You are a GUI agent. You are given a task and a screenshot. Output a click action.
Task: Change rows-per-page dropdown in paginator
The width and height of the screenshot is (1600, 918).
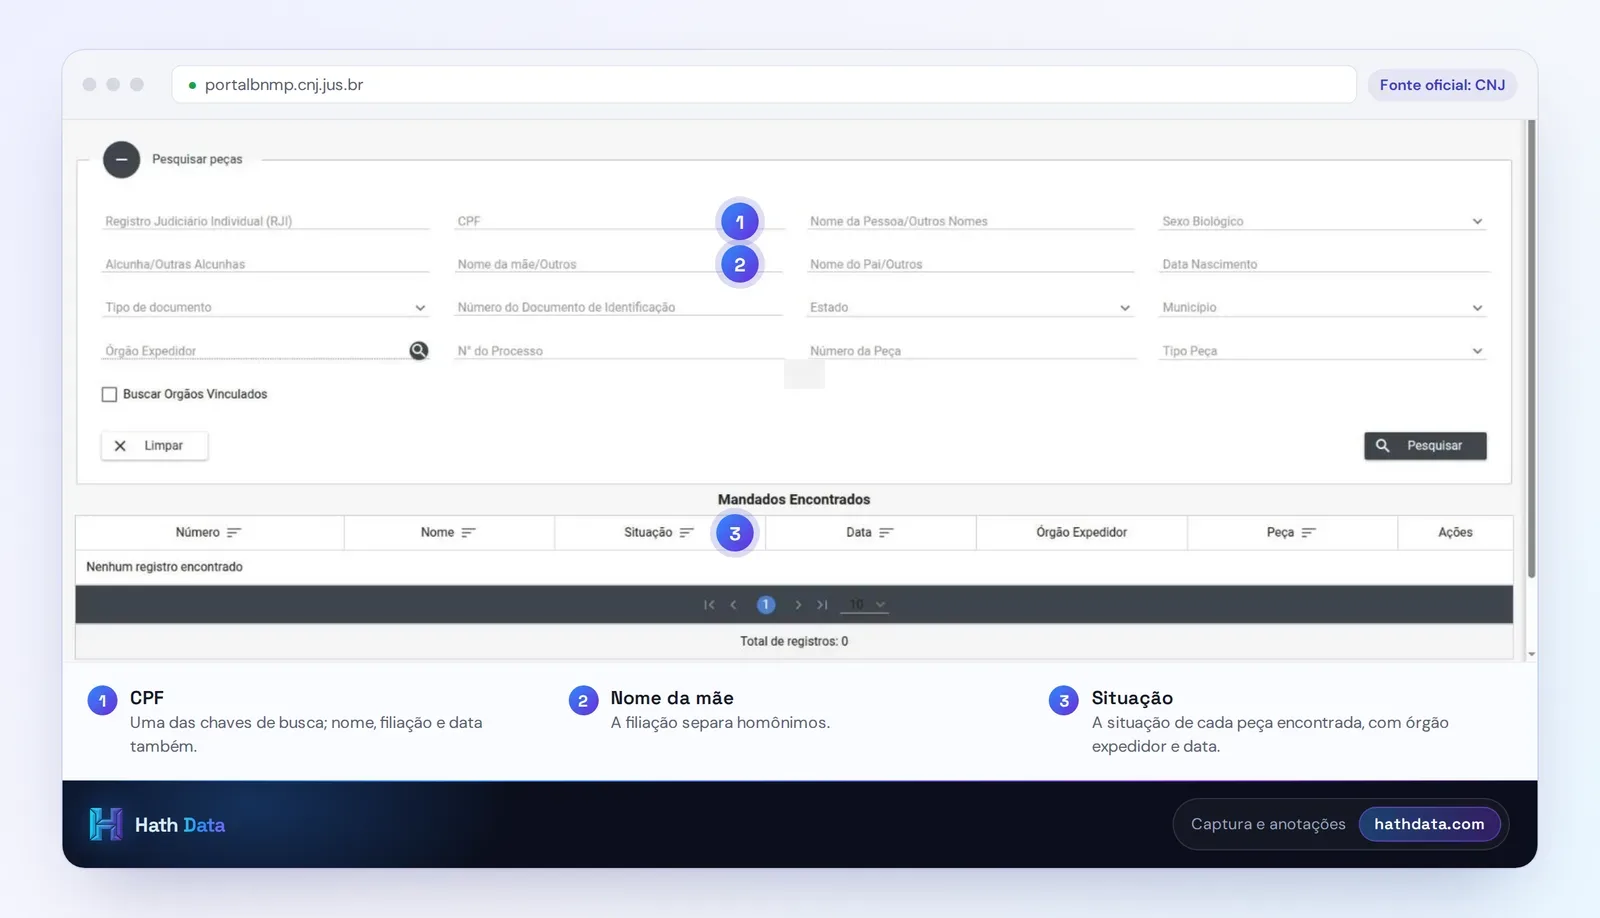[866, 605]
